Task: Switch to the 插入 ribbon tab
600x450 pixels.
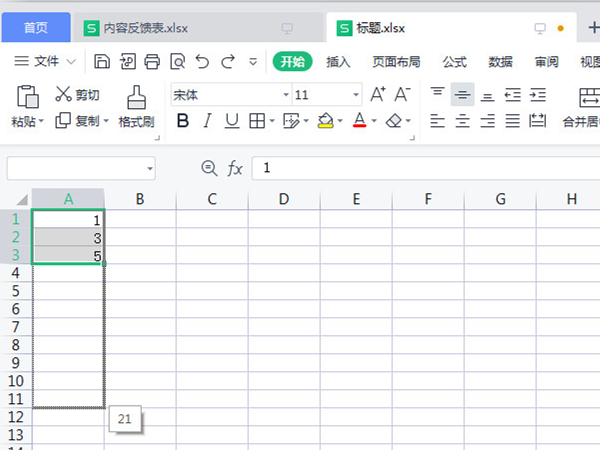Action: coord(339,62)
